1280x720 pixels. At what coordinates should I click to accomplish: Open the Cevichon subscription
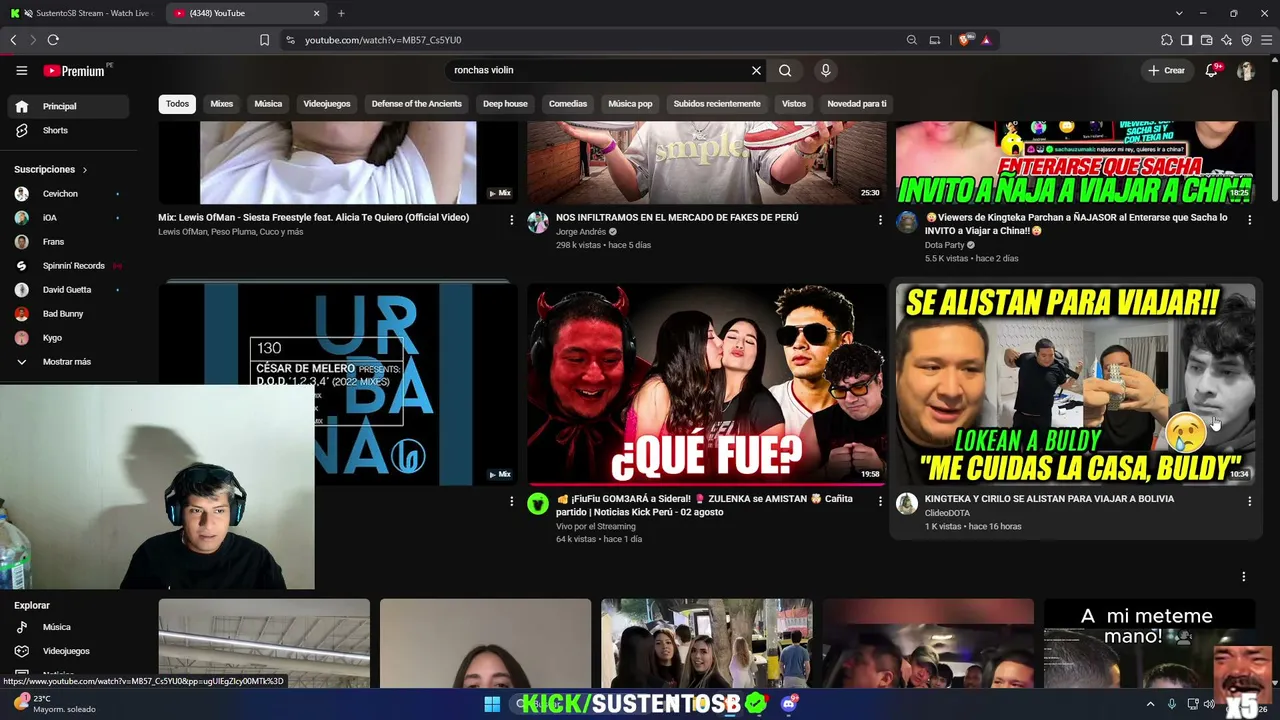pyautogui.click(x=68, y=194)
